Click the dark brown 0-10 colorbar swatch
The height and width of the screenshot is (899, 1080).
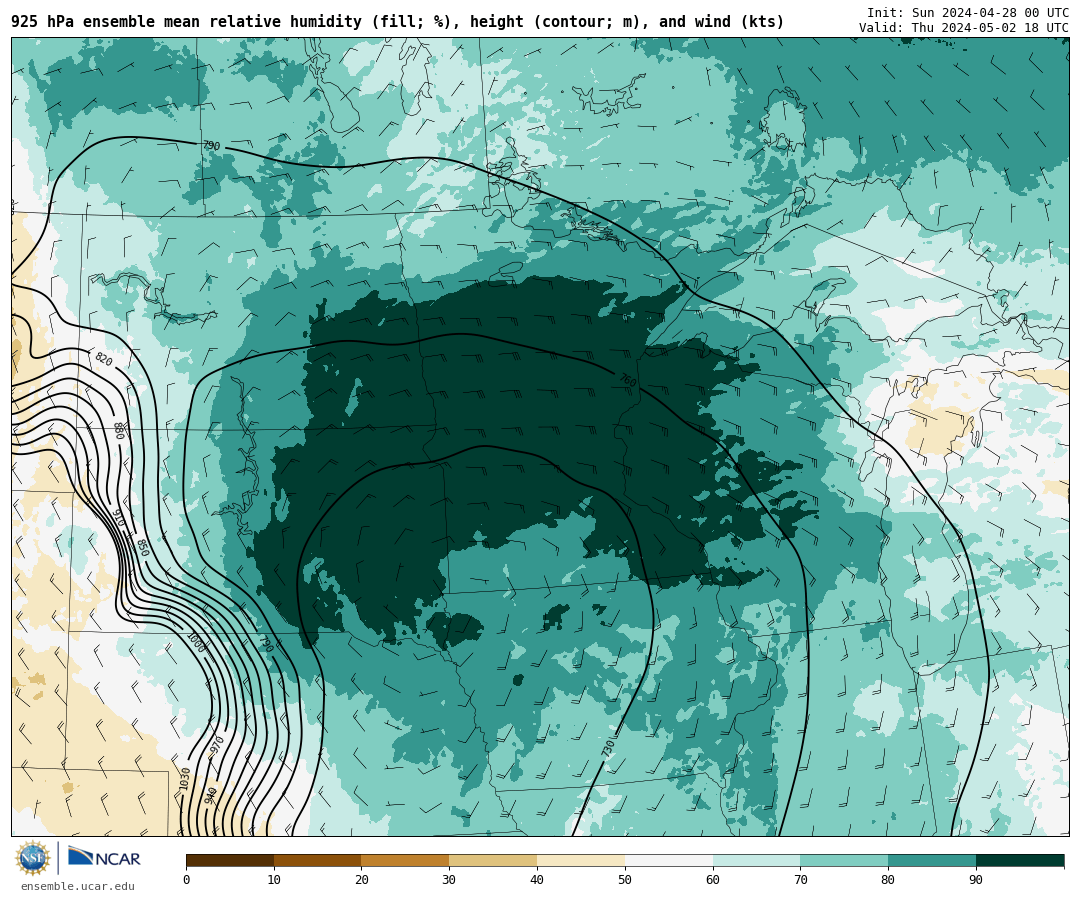[230, 860]
